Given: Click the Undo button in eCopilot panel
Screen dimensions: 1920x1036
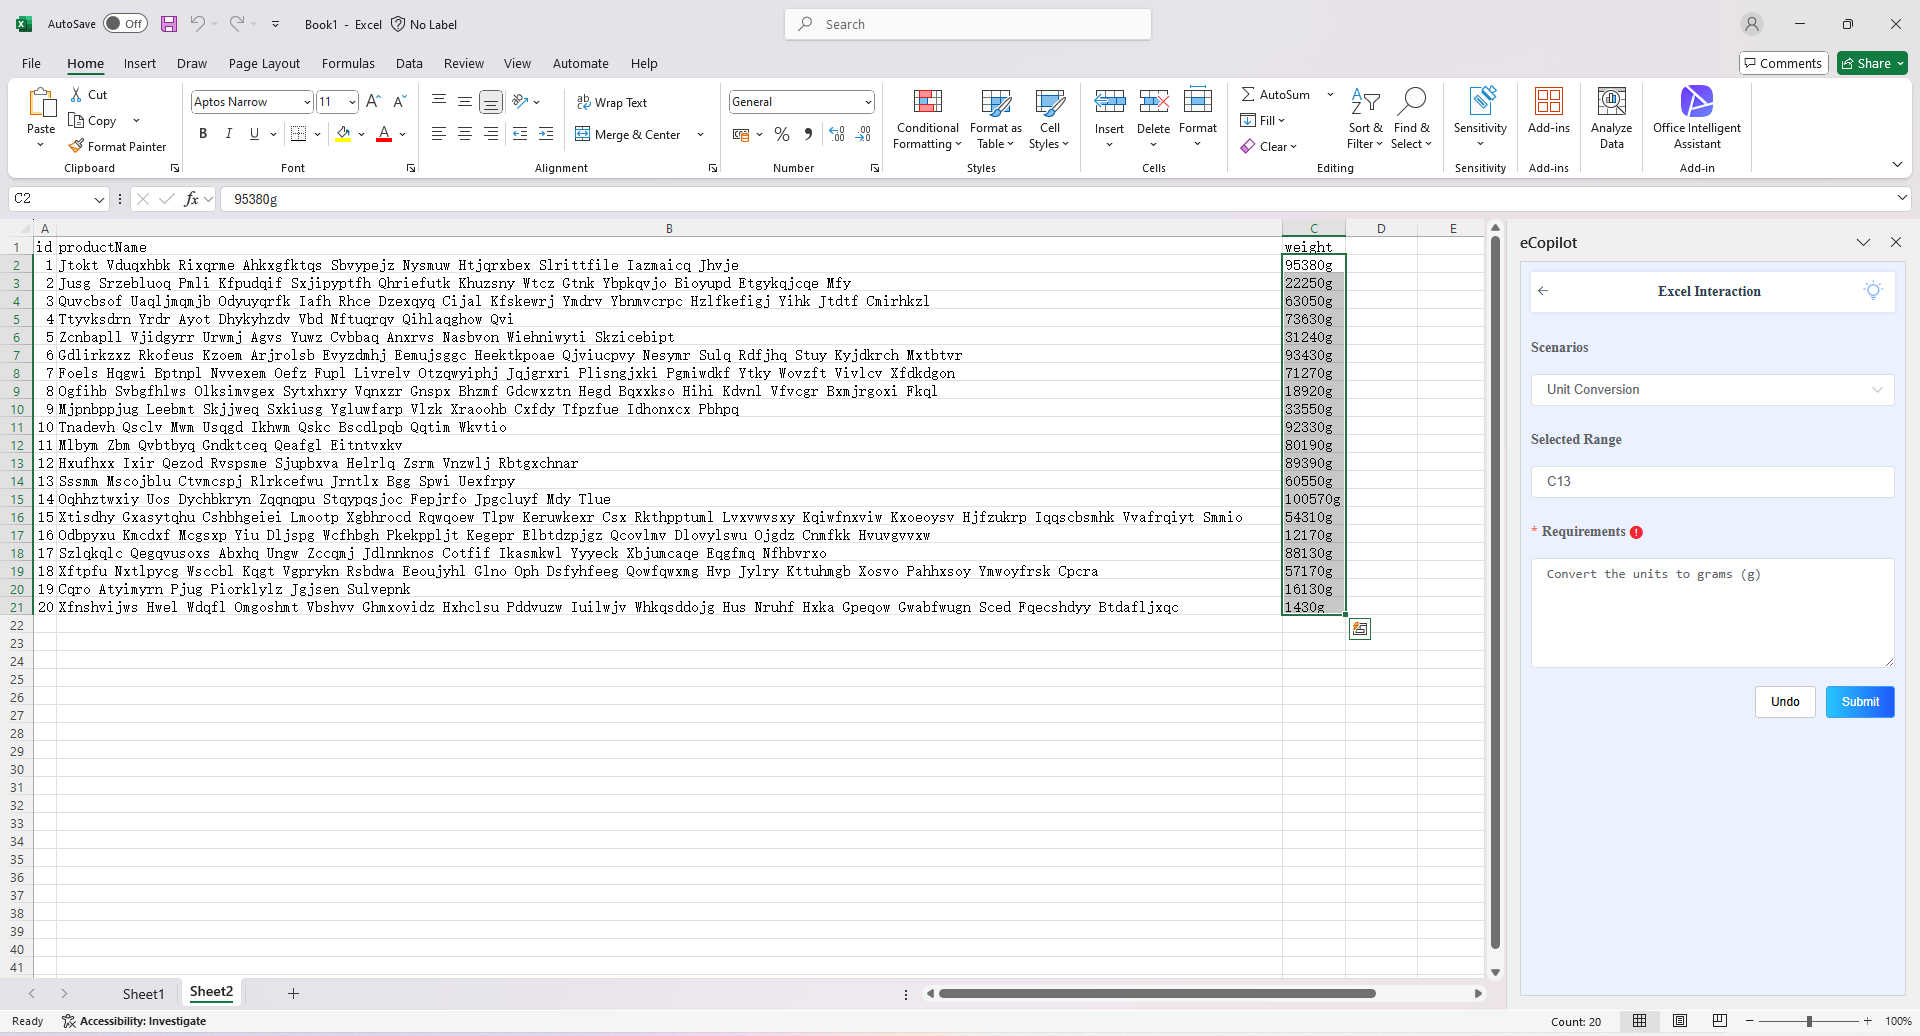Looking at the screenshot, I should click(1784, 702).
